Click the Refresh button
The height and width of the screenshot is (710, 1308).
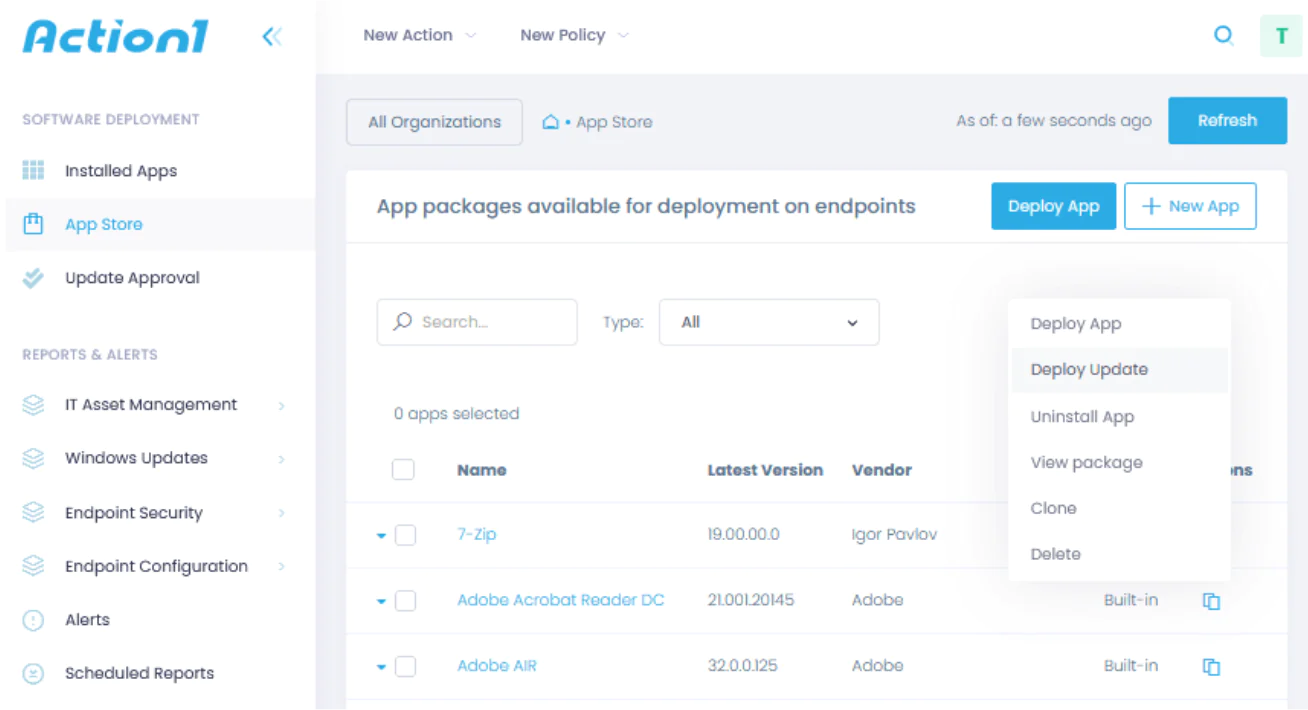(1227, 120)
